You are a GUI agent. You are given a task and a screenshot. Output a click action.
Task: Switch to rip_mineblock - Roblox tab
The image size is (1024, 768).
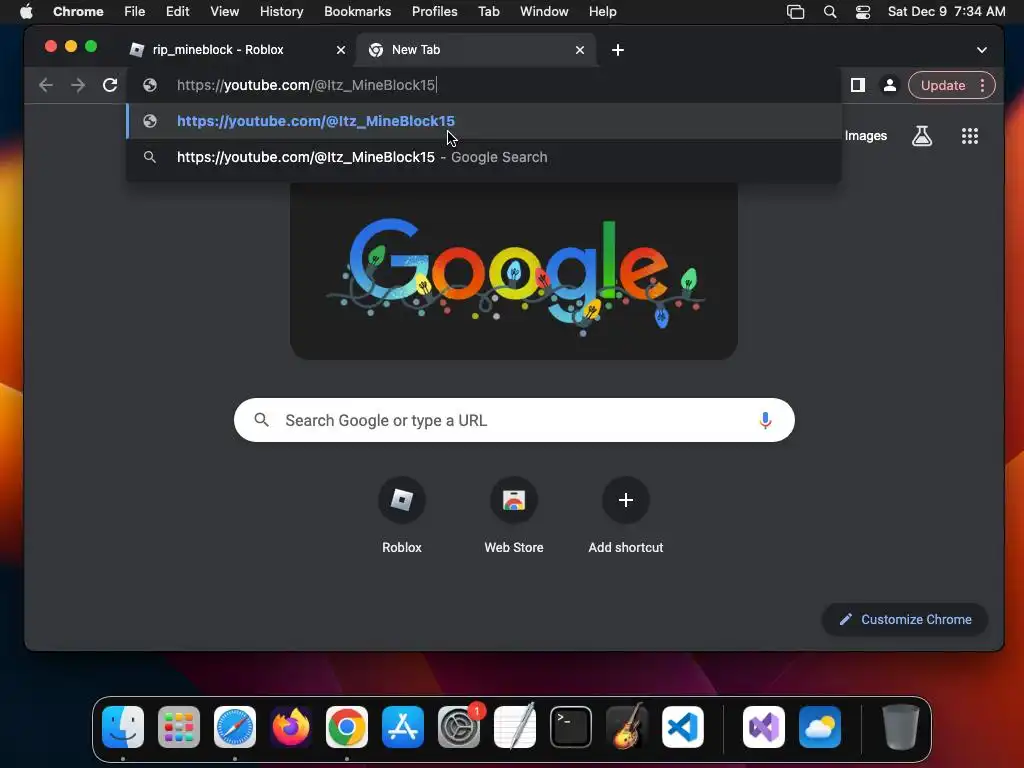tap(235, 50)
